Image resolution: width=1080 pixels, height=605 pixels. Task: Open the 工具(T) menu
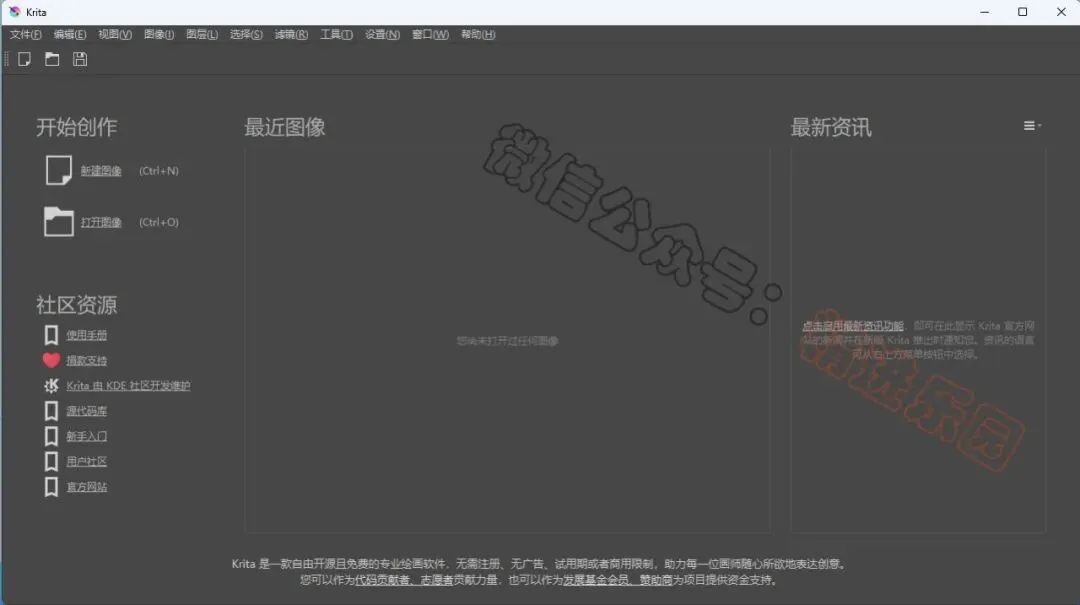tap(336, 34)
